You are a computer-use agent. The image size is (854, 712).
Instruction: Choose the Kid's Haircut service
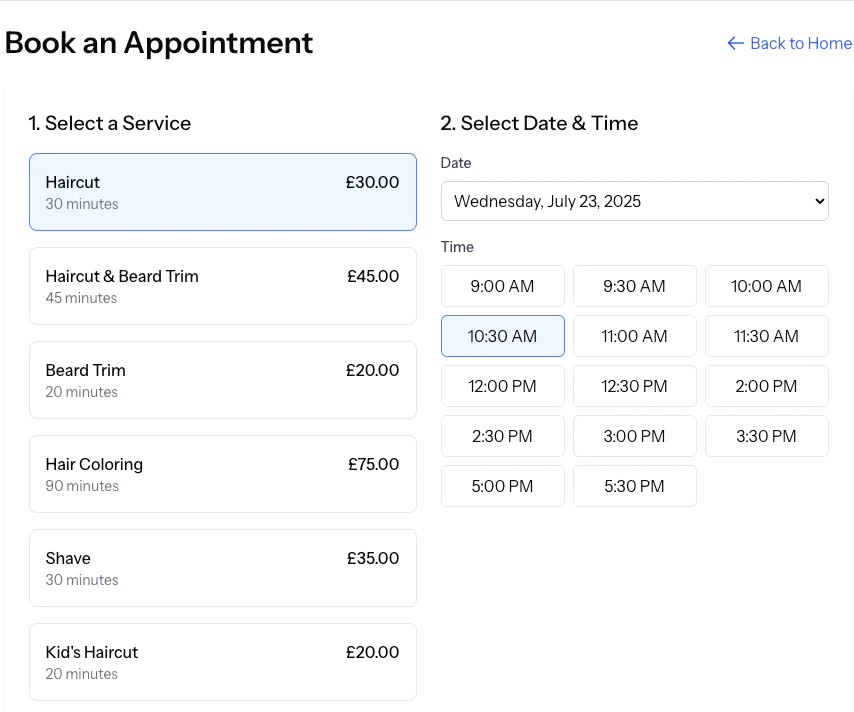click(x=222, y=662)
